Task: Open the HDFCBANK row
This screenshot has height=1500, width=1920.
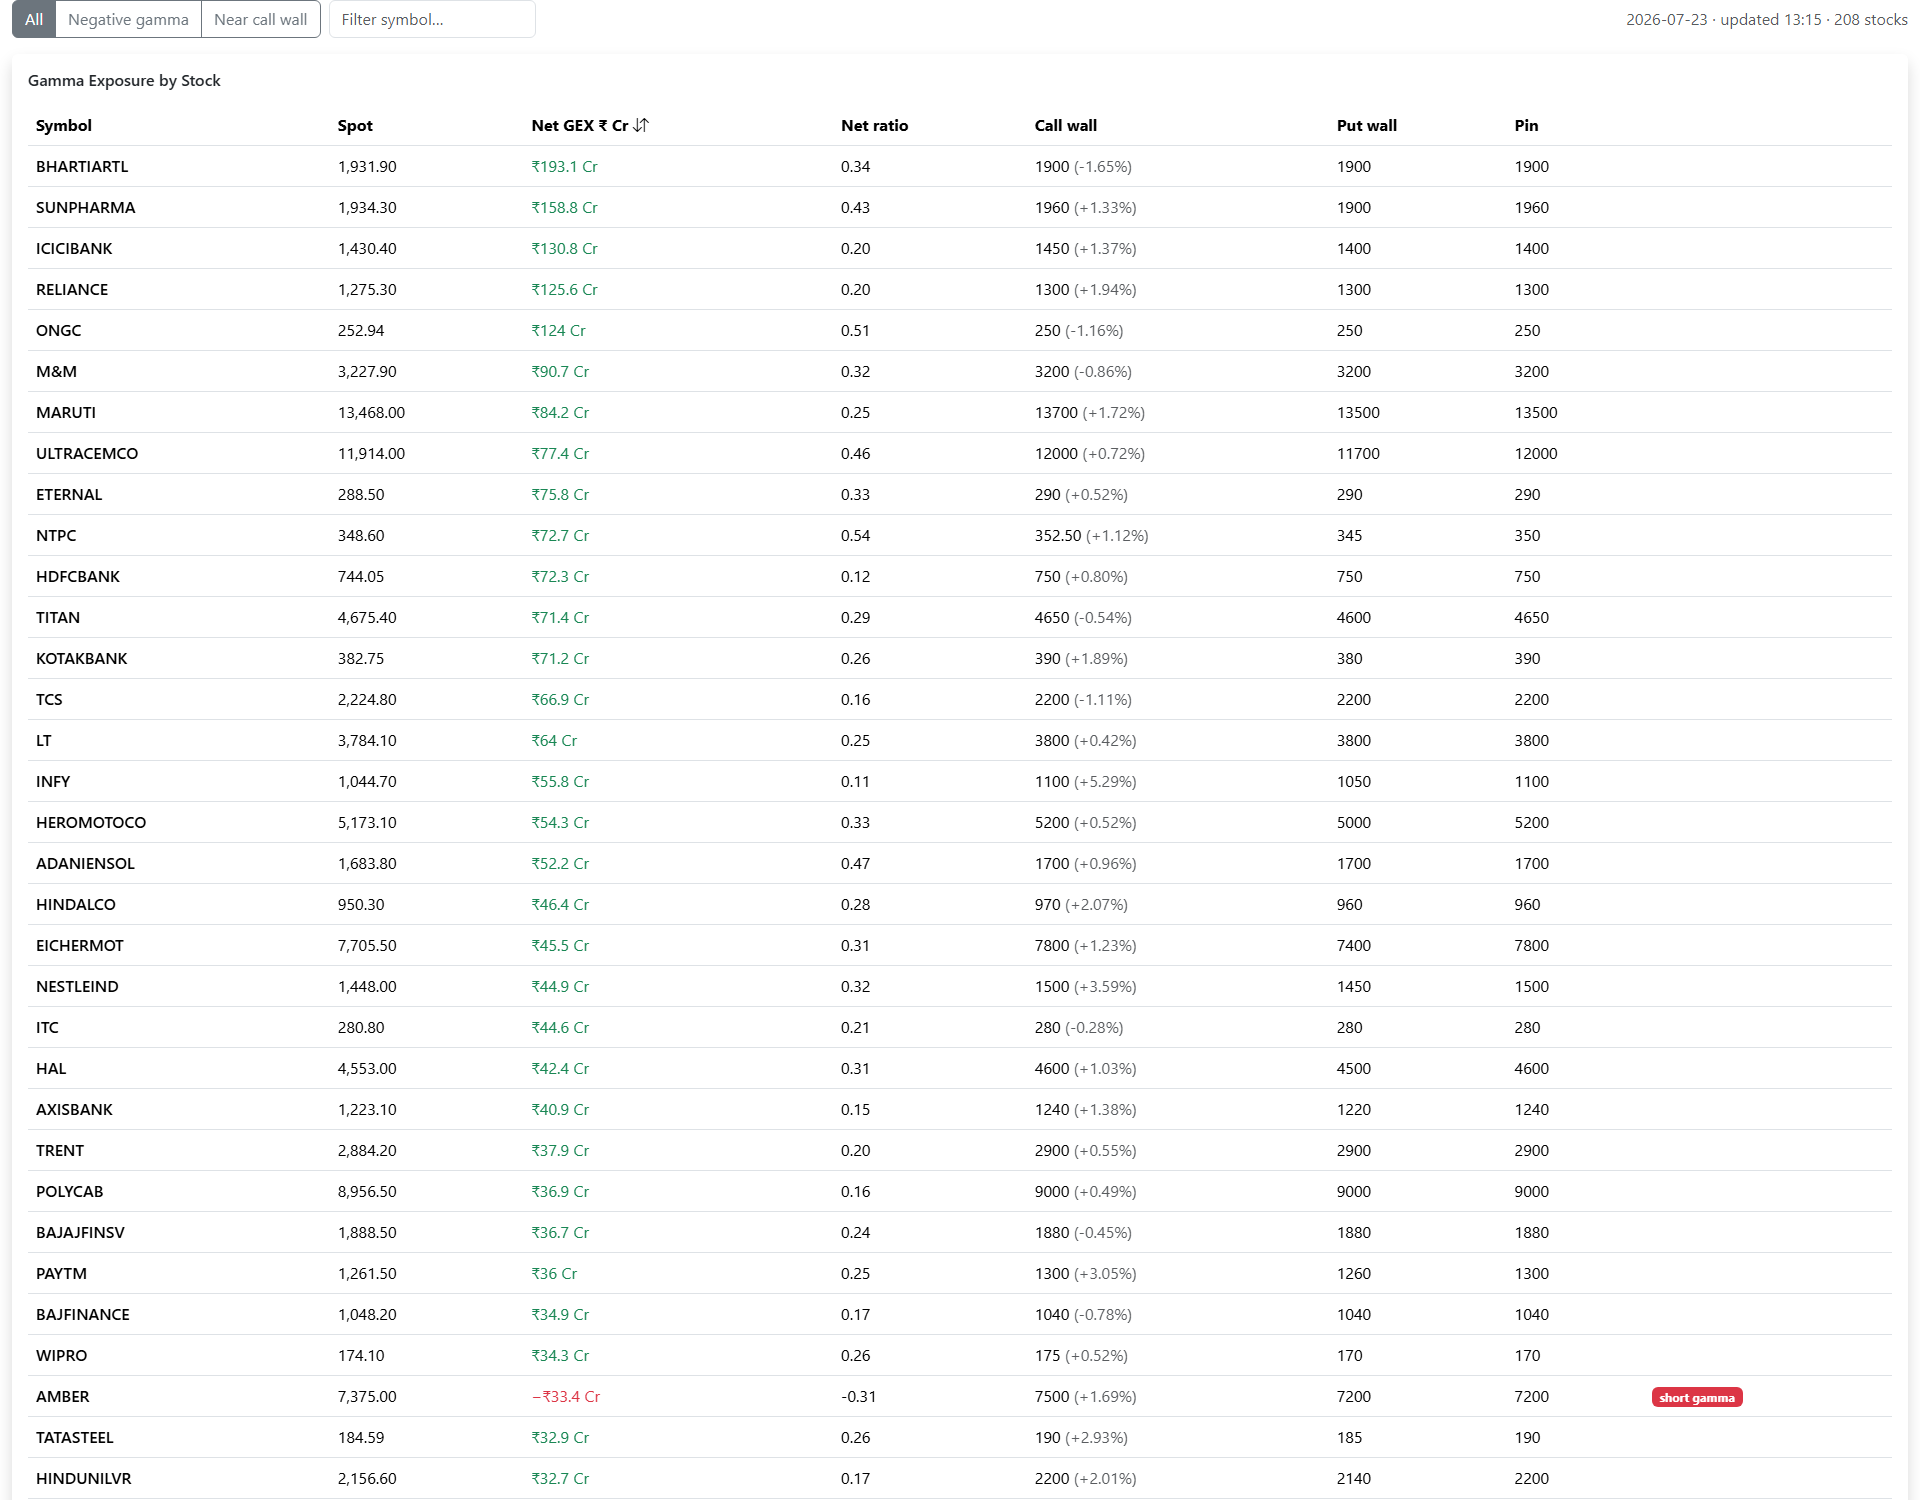Action: 960,576
